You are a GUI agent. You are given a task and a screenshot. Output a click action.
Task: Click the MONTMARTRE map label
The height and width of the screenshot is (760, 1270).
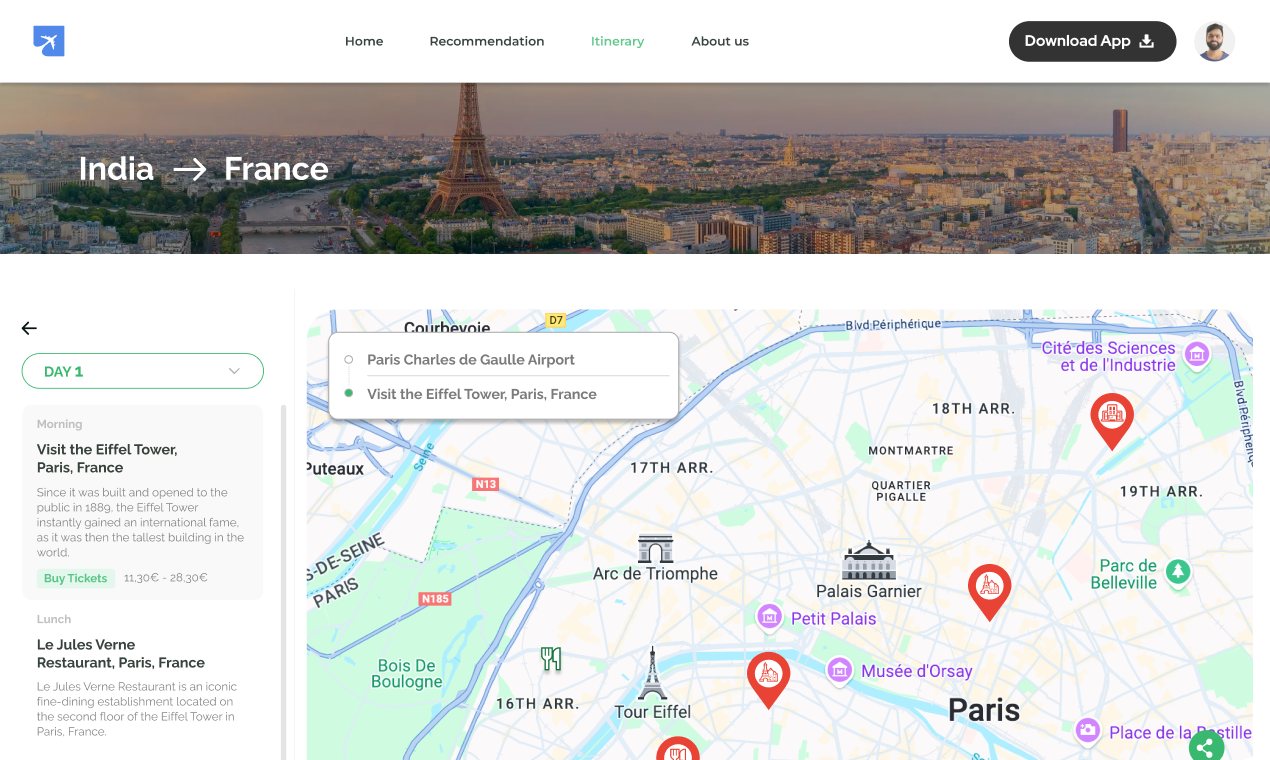point(911,451)
